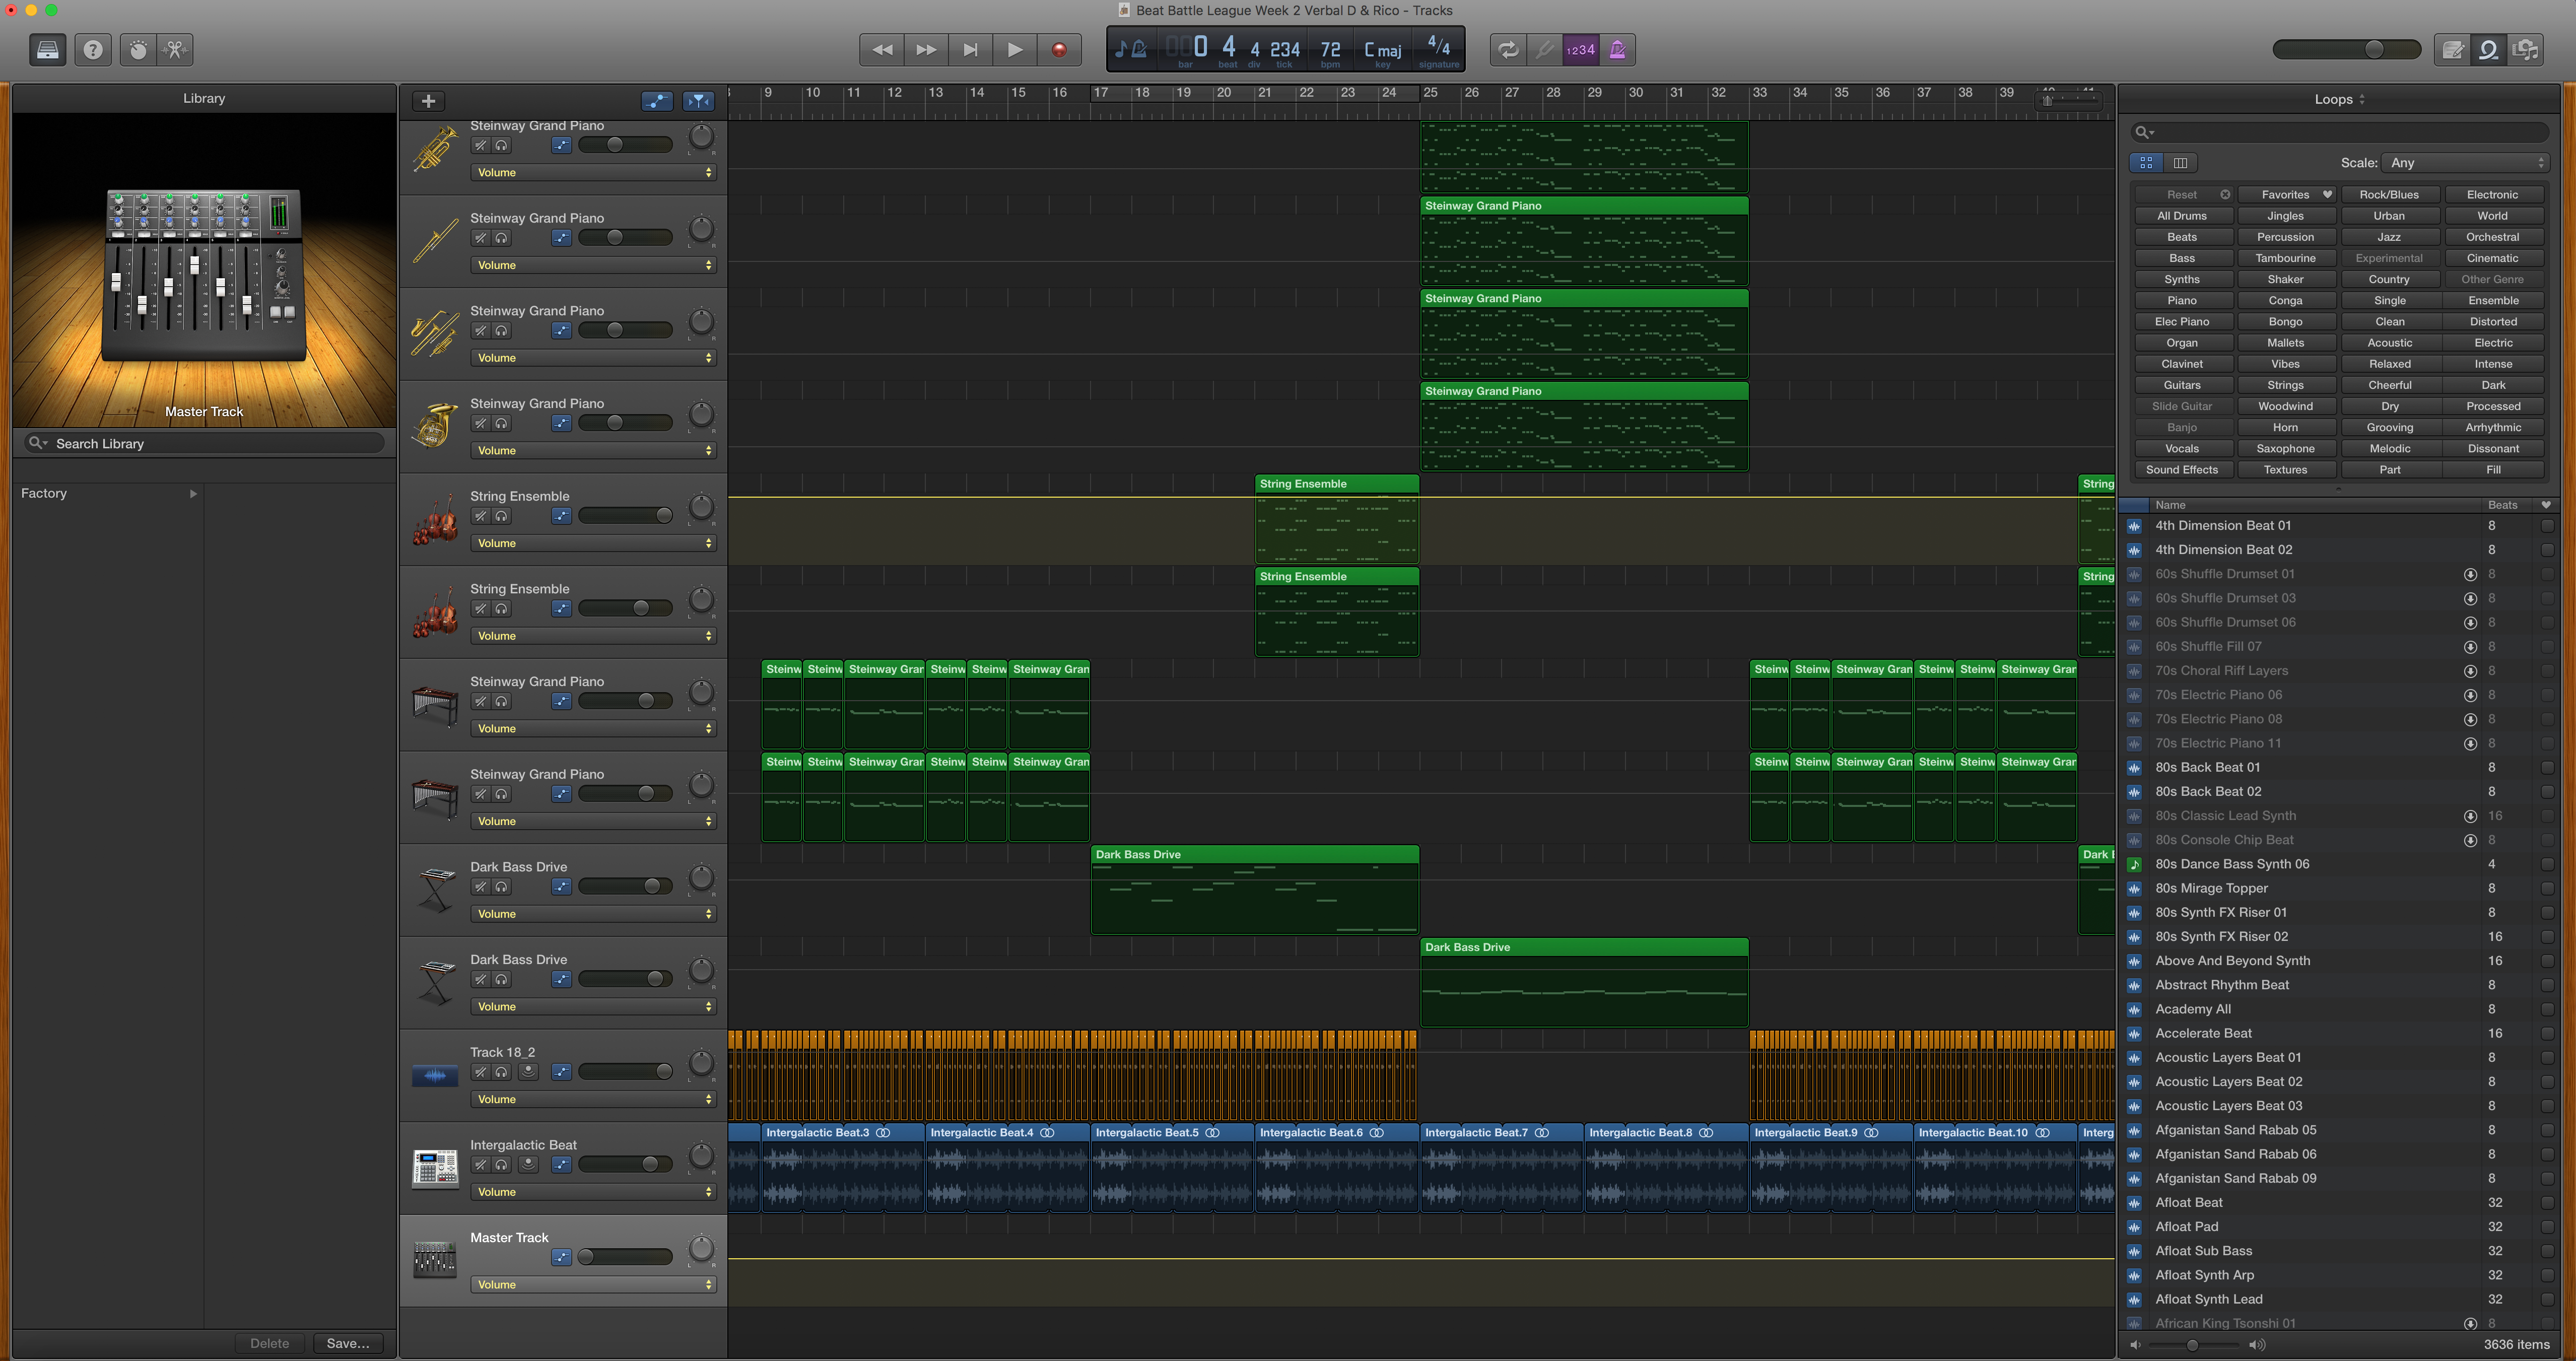This screenshot has height=1361, width=2576.
Task: Toggle the Metronome button
Action: (x=1617, y=50)
